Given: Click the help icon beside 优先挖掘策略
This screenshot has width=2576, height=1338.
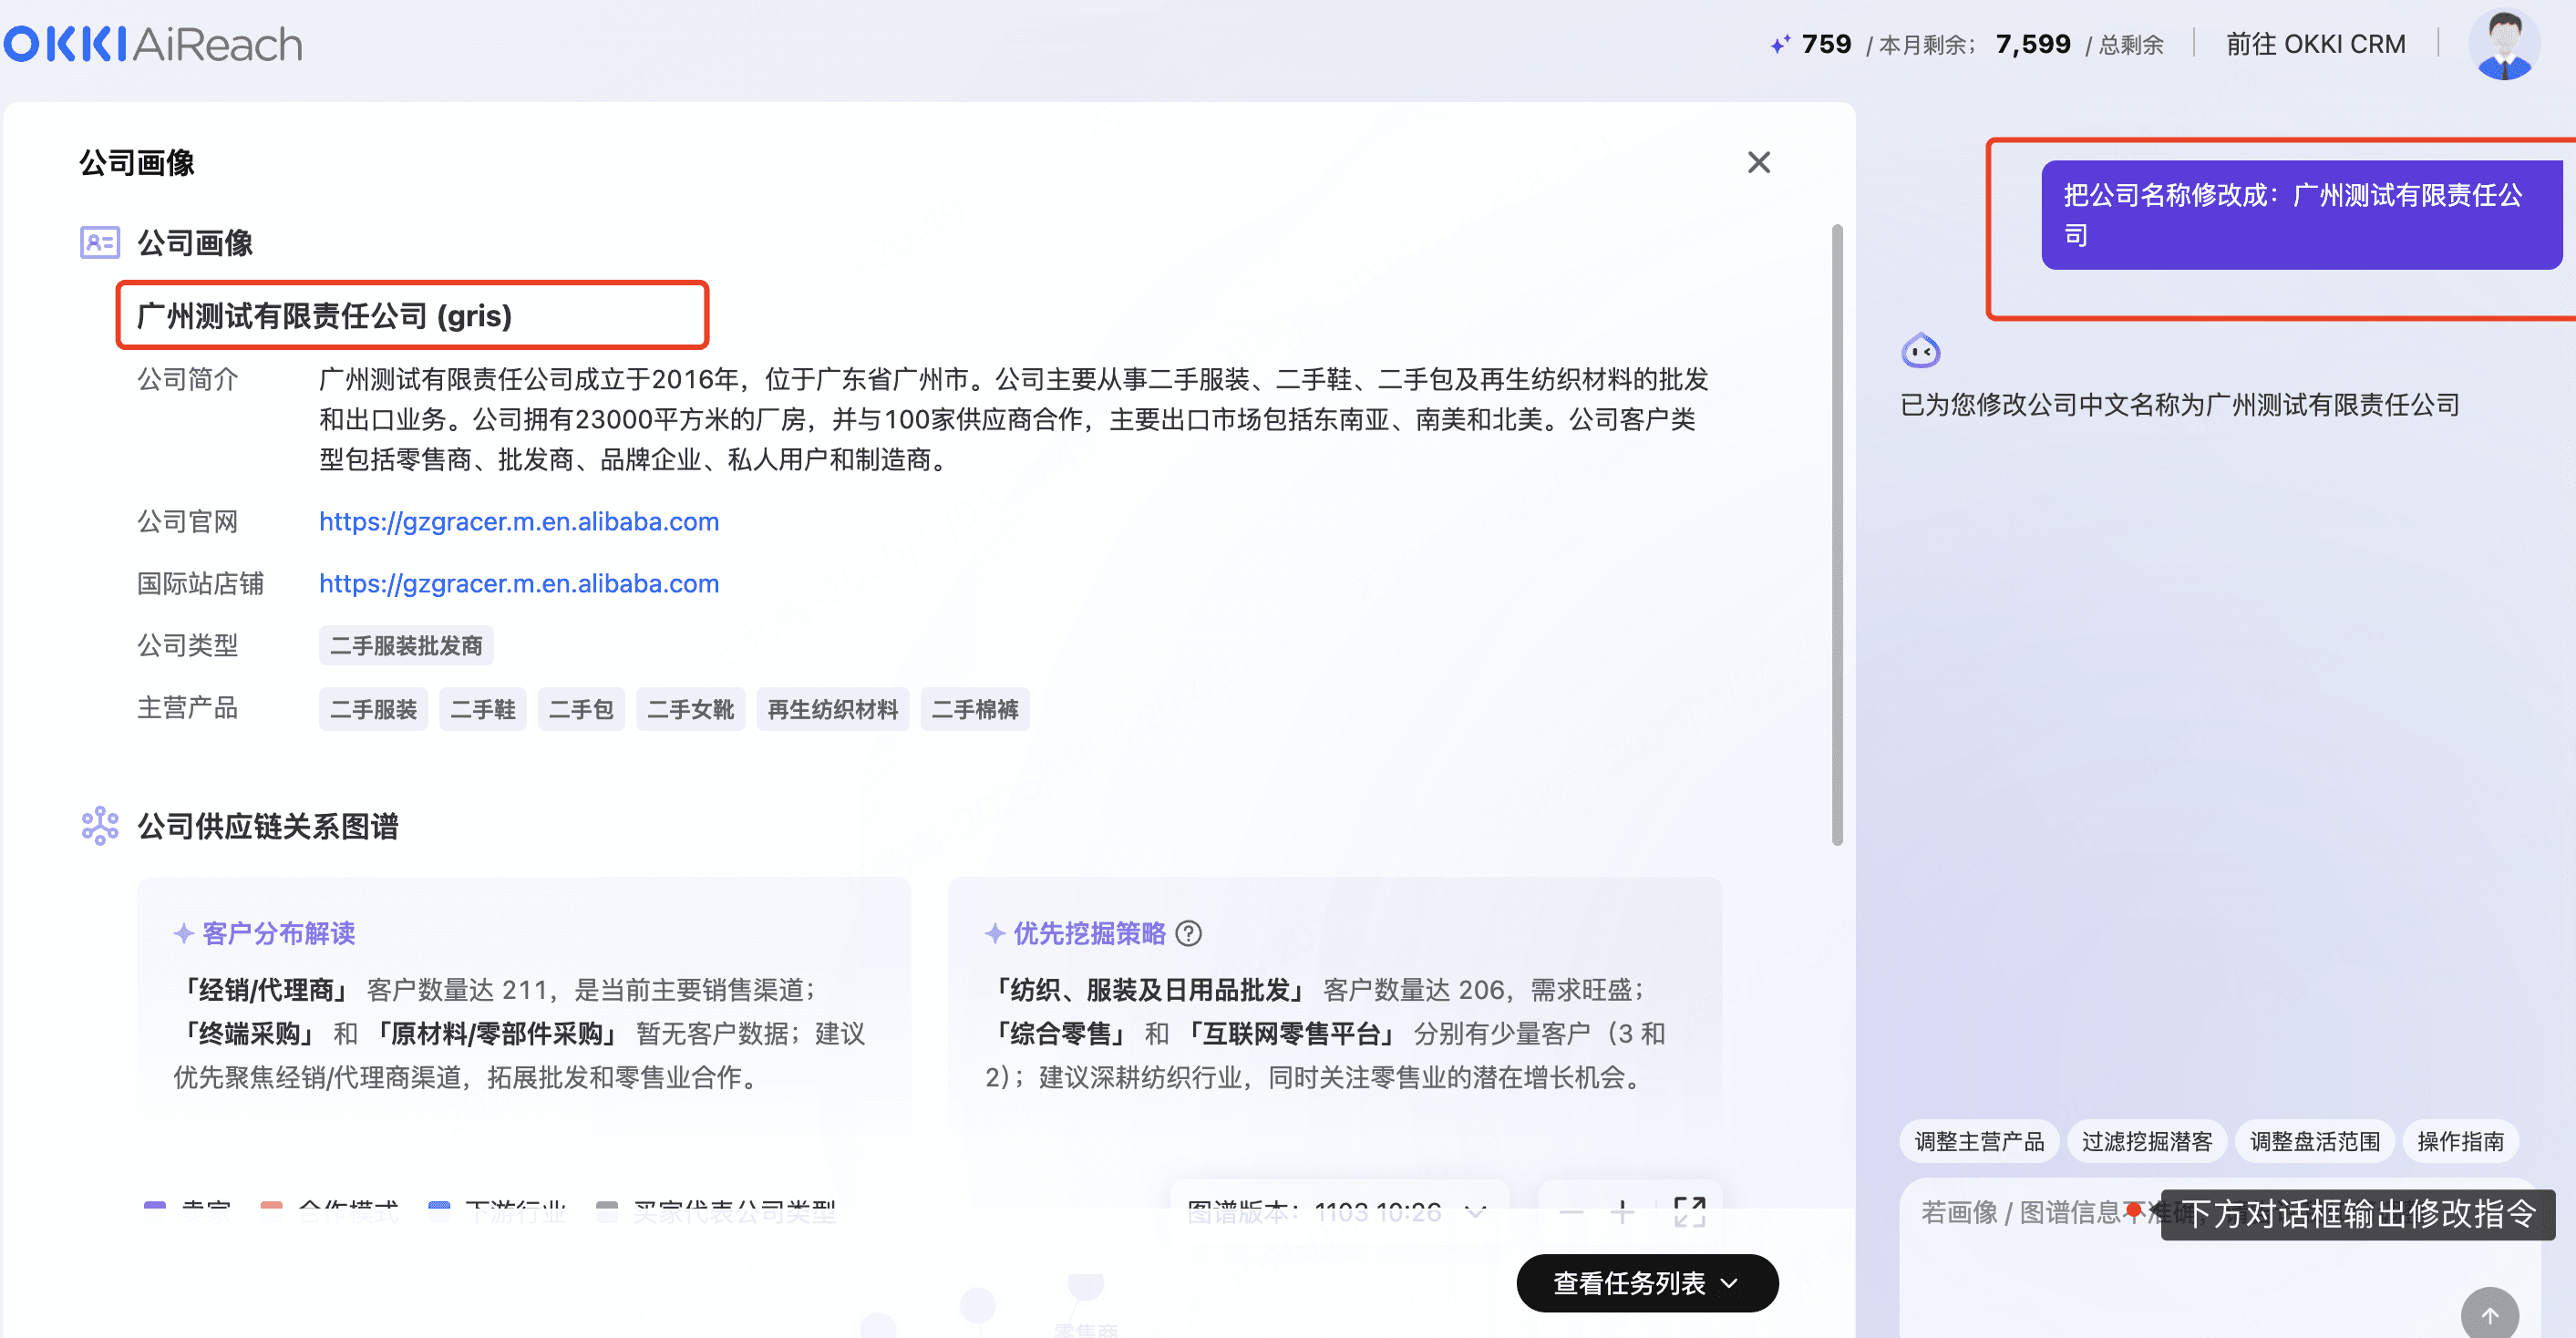Looking at the screenshot, I should pos(1188,933).
